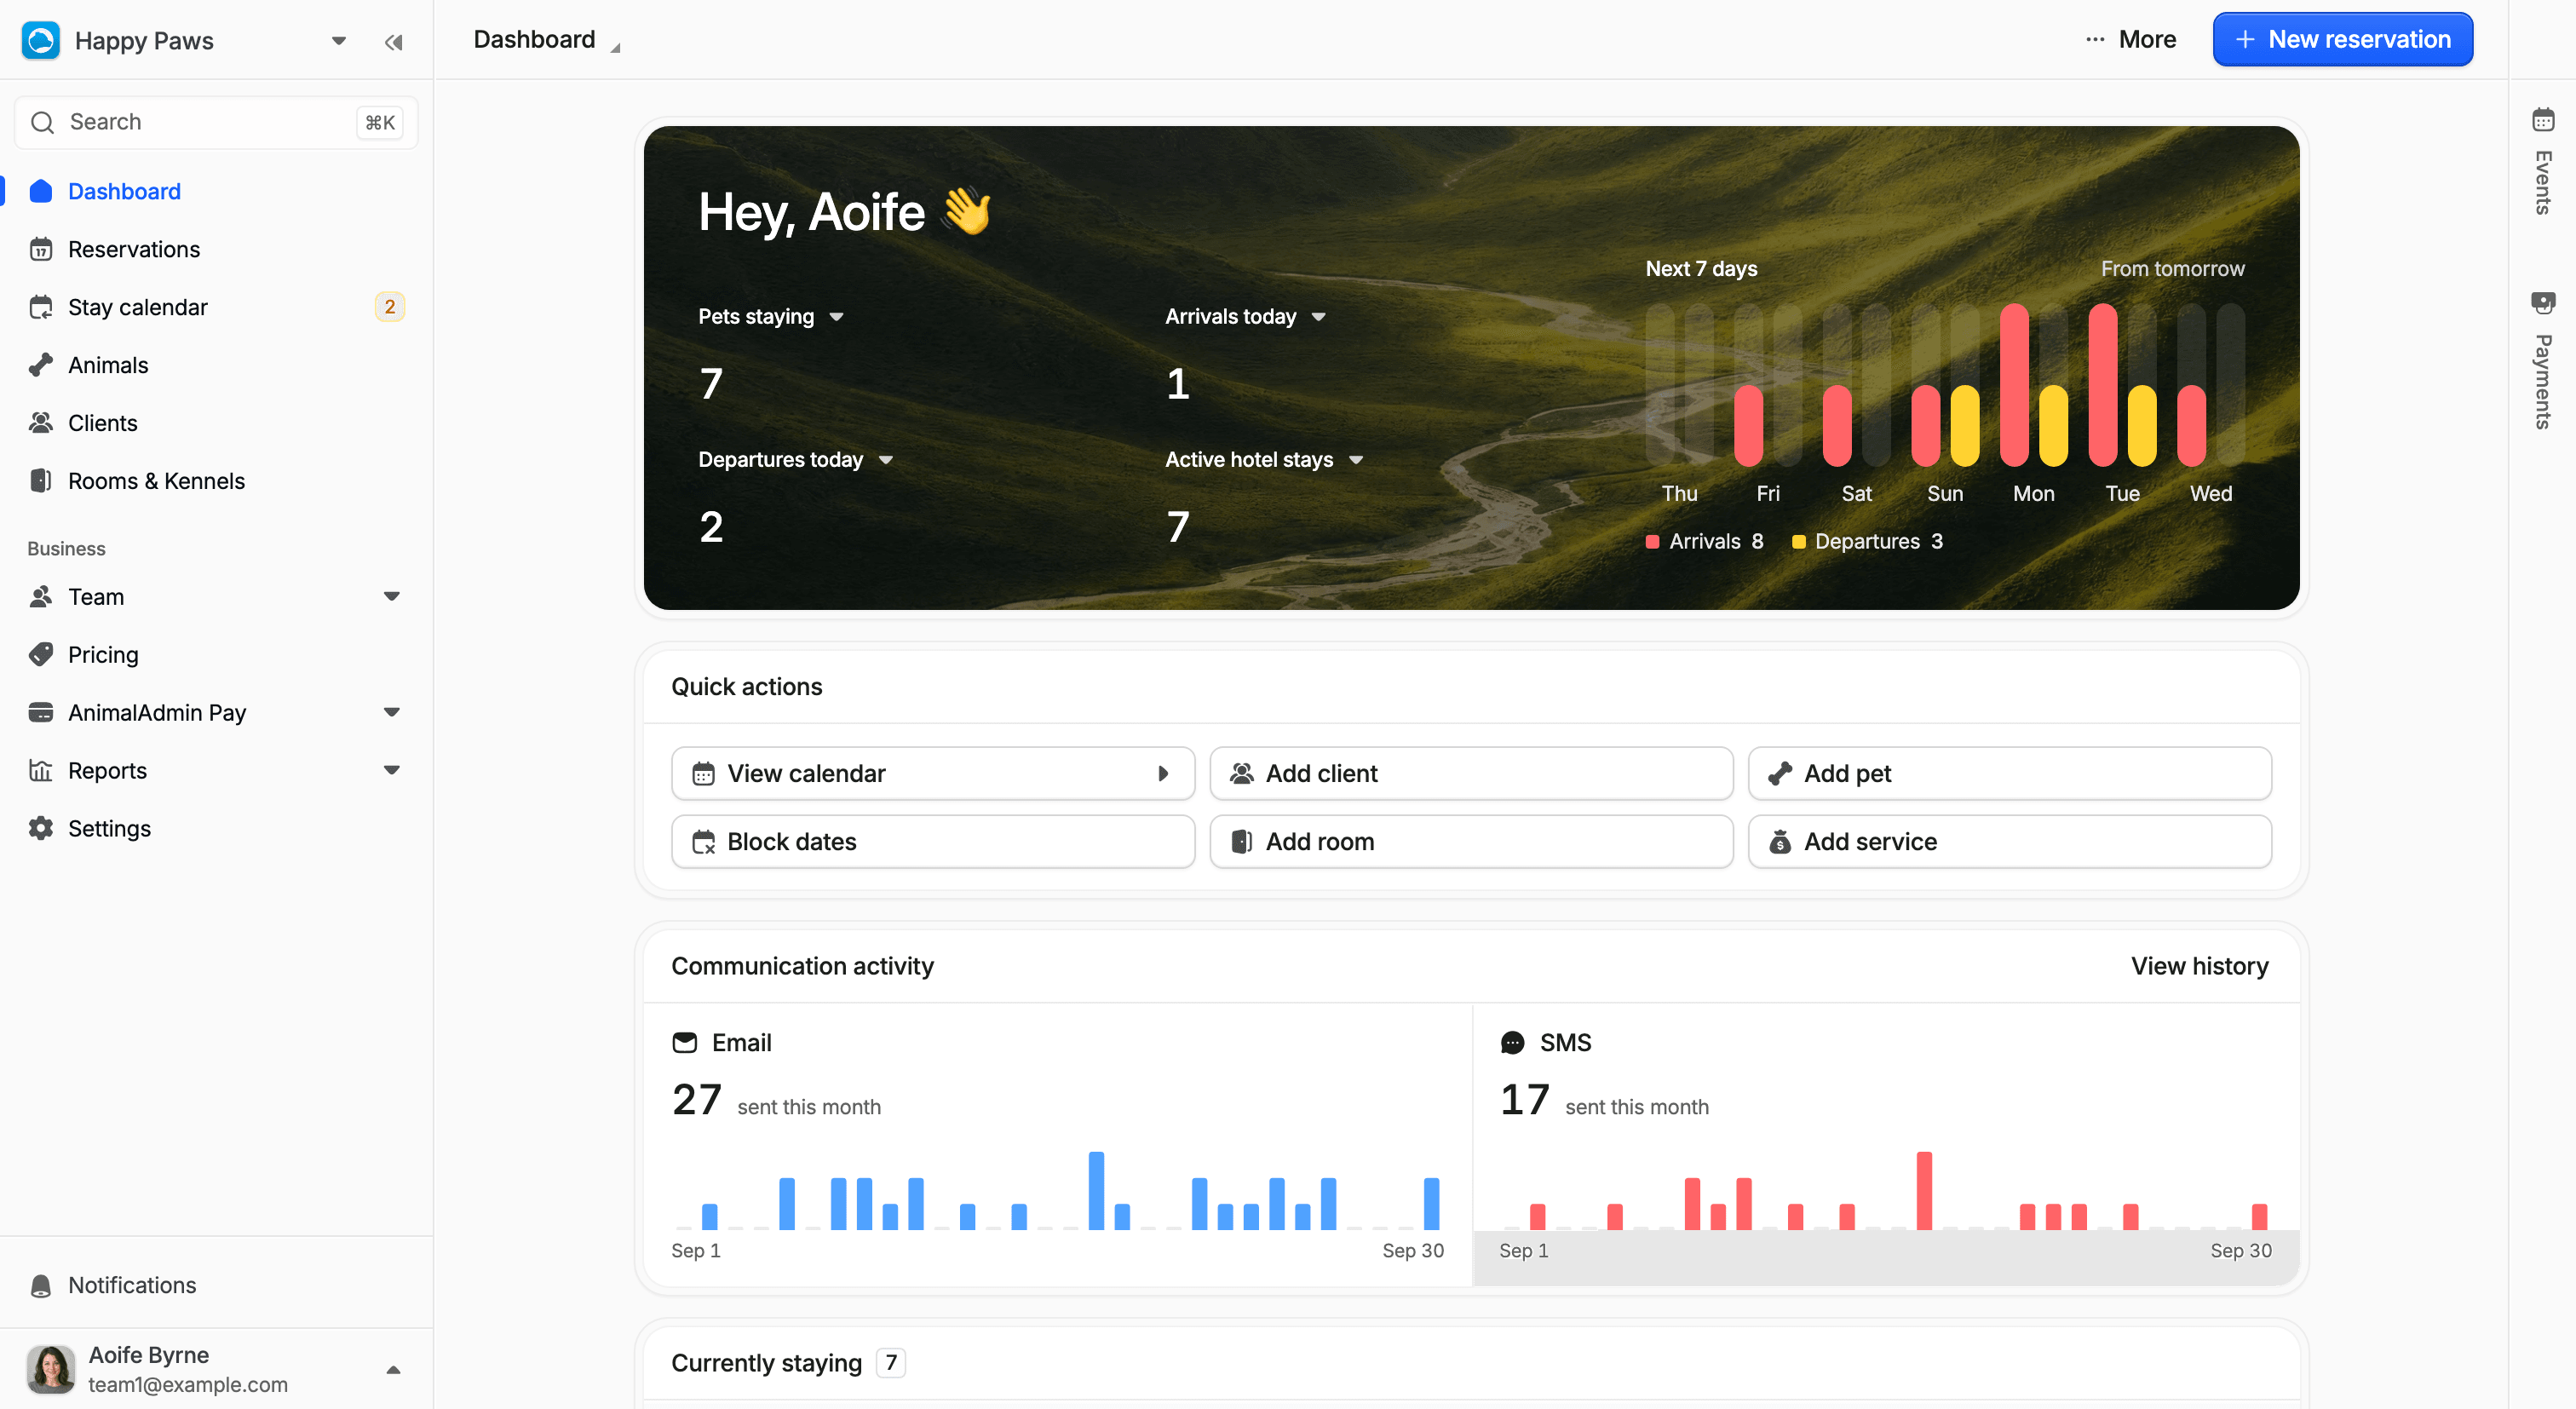Click the New reservation button

pos(2342,40)
